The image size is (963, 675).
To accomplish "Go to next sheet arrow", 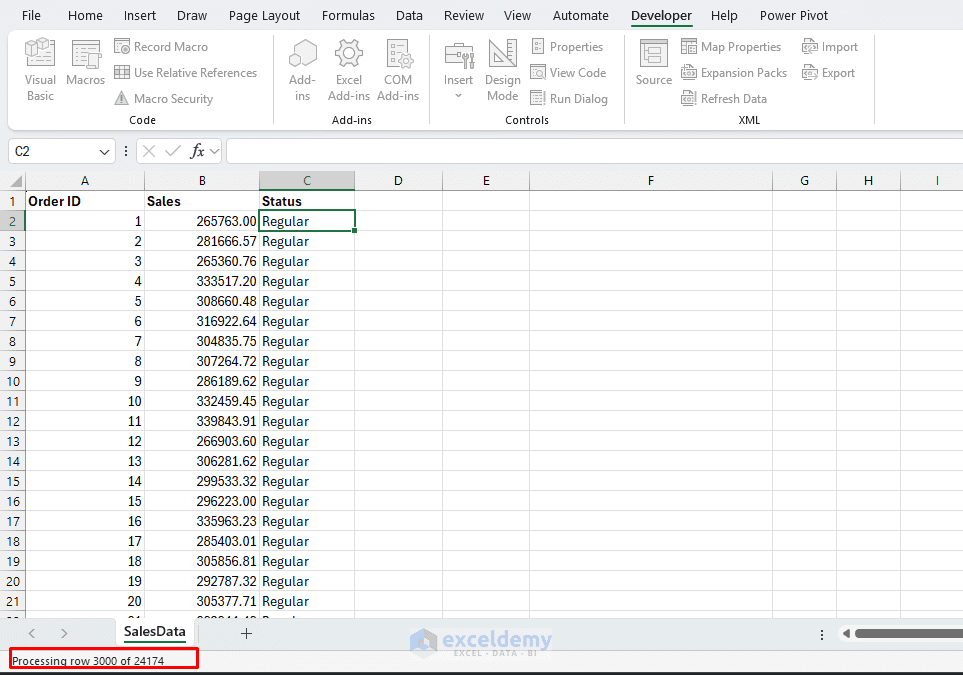I will coord(64,633).
